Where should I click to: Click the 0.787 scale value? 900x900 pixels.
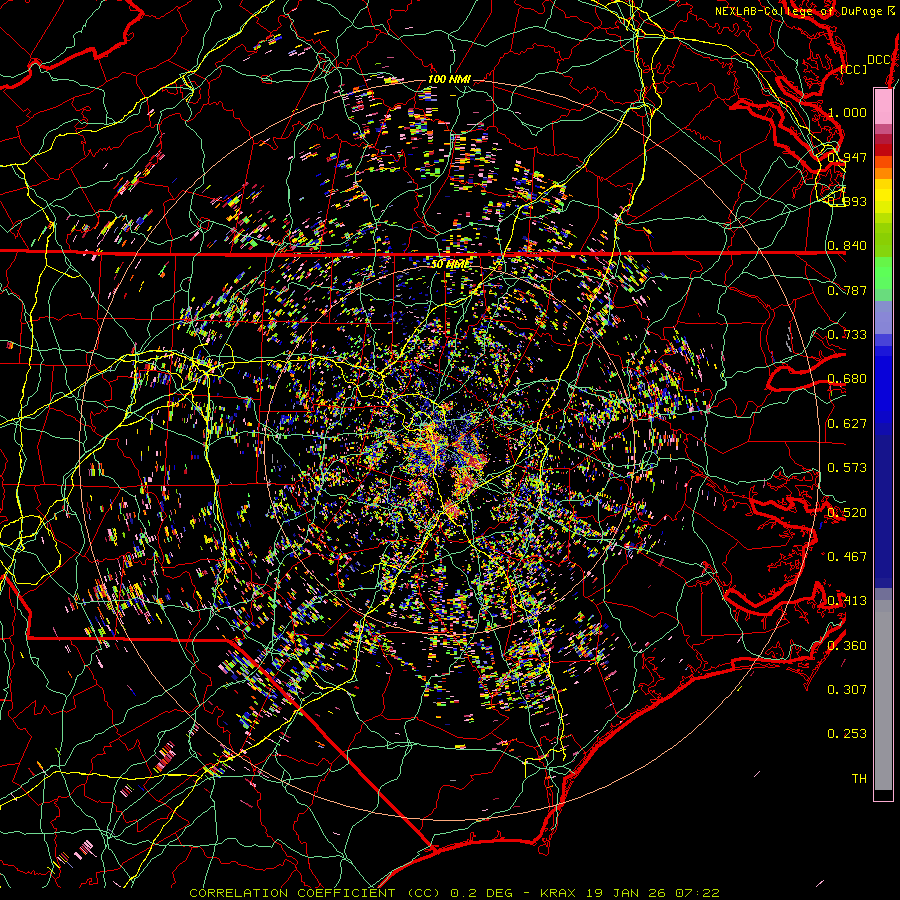pyautogui.click(x=847, y=290)
